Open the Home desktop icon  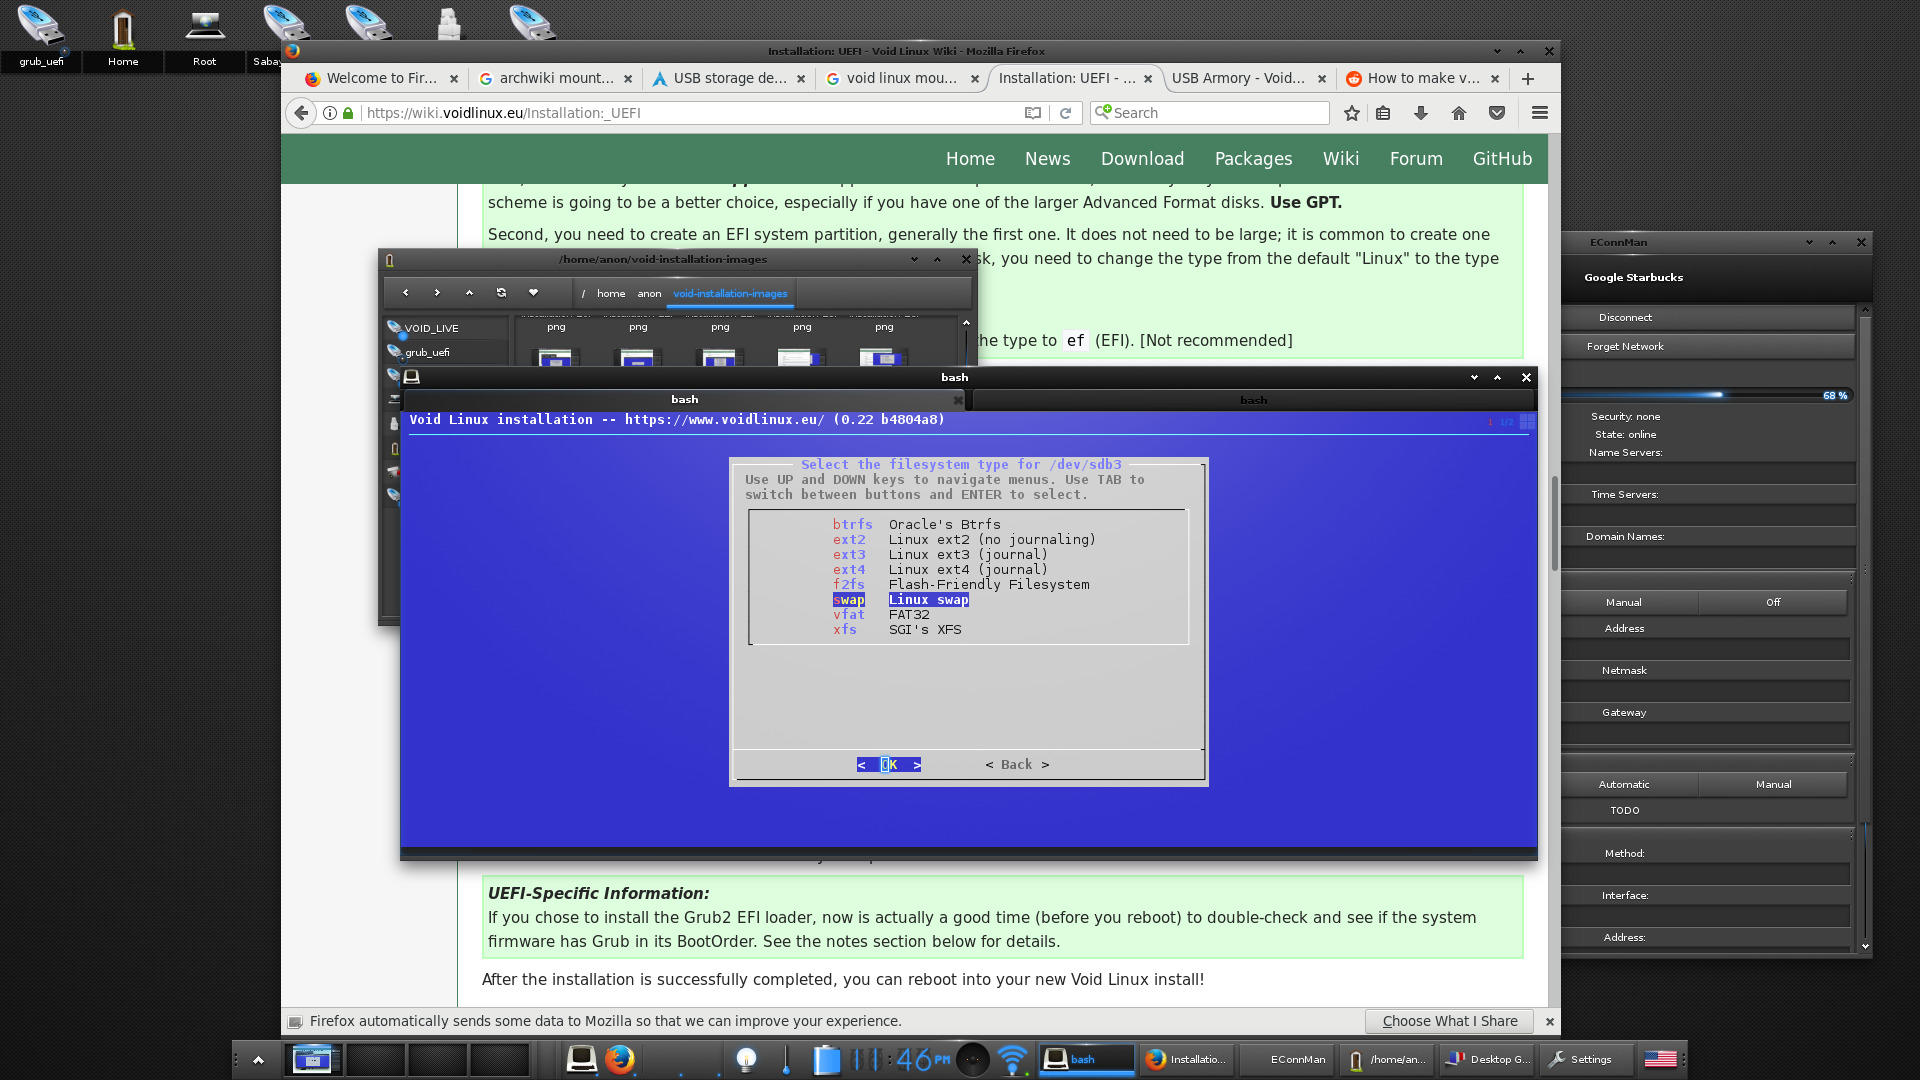pos(123,36)
